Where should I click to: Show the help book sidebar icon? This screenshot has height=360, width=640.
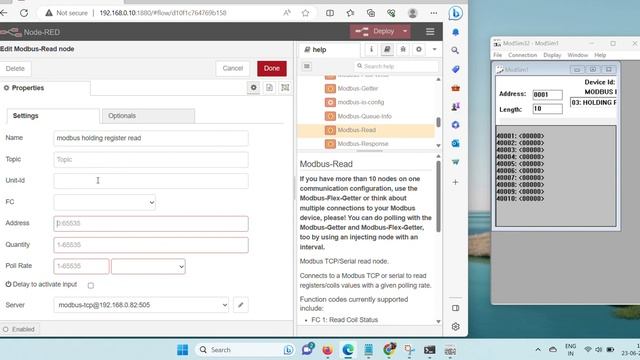387,49
